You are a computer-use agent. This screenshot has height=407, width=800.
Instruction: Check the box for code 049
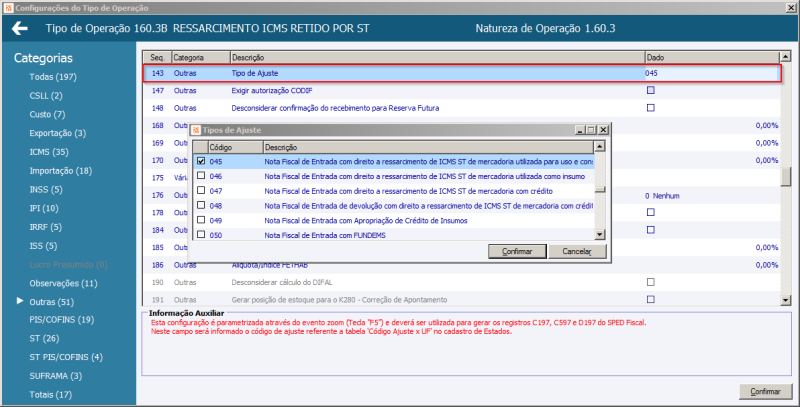pos(201,220)
